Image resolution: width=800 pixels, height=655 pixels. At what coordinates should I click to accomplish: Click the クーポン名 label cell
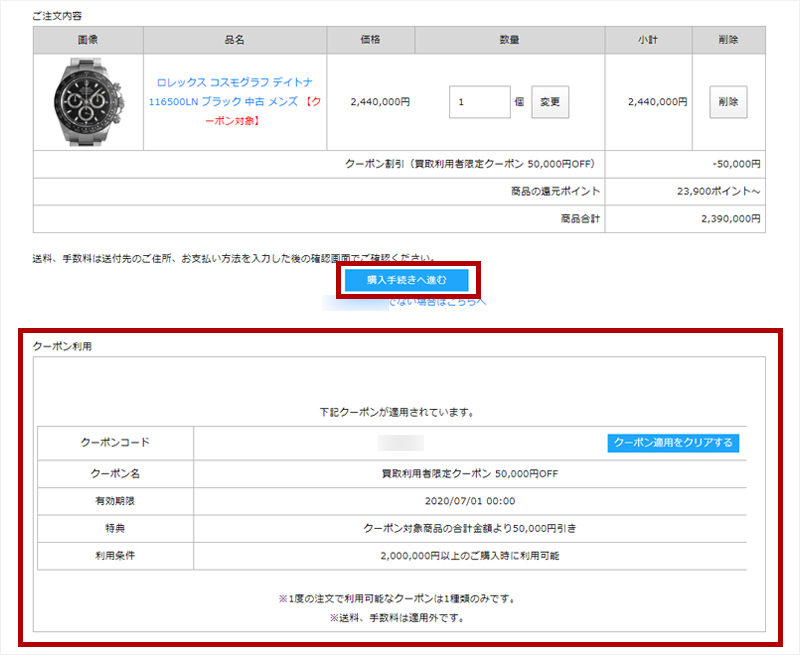pyautogui.click(x=115, y=474)
